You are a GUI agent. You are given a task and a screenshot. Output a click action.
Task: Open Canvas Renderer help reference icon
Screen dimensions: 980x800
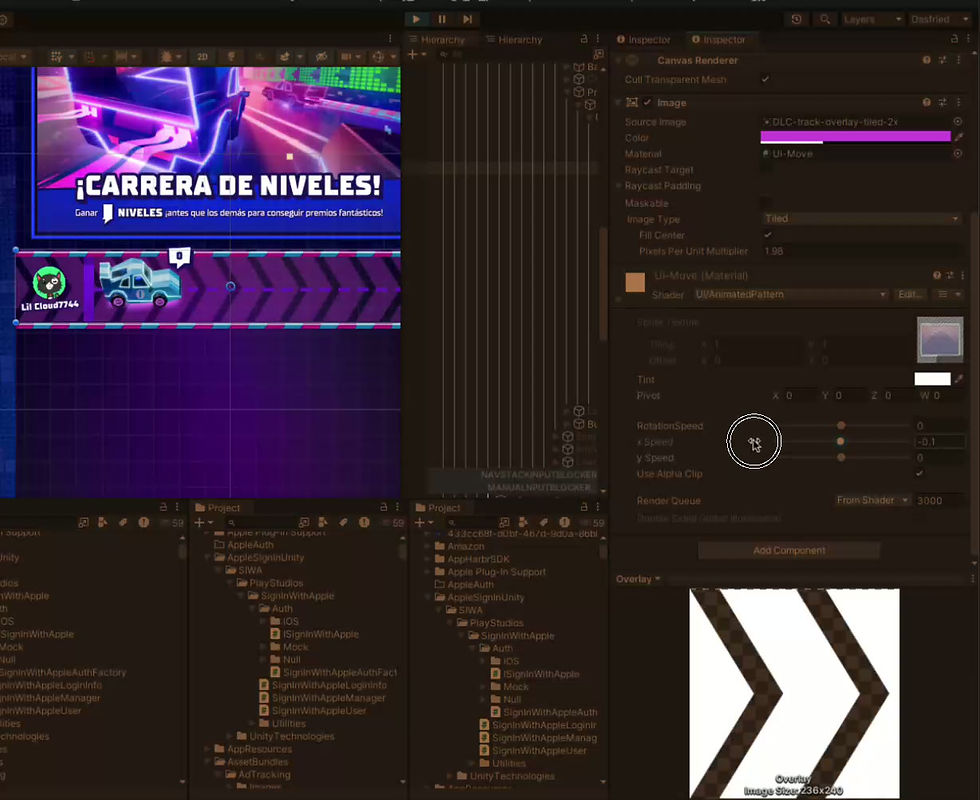coord(926,60)
